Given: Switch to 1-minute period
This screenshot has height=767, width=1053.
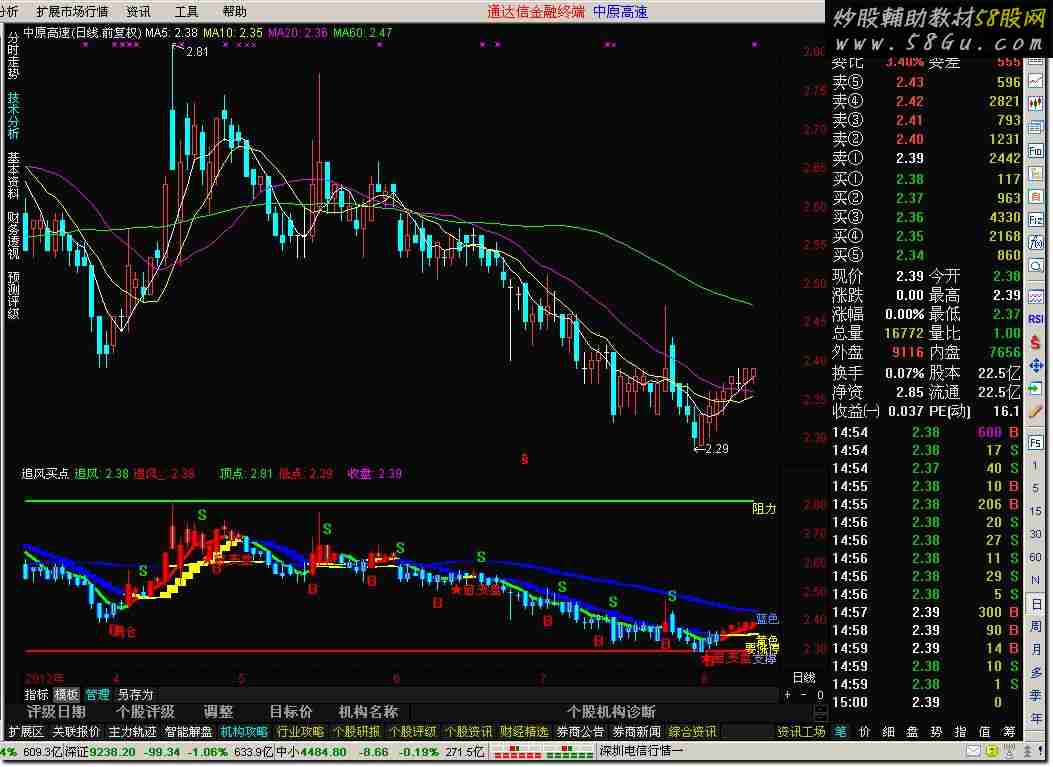Looking at the screenshot, I should [x=1035, y=465].
